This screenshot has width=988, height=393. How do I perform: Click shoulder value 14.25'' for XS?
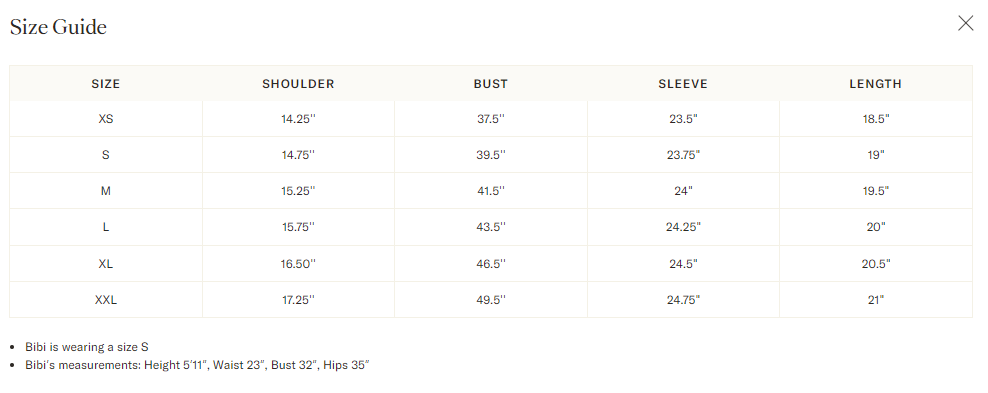(x=298, y=118)
